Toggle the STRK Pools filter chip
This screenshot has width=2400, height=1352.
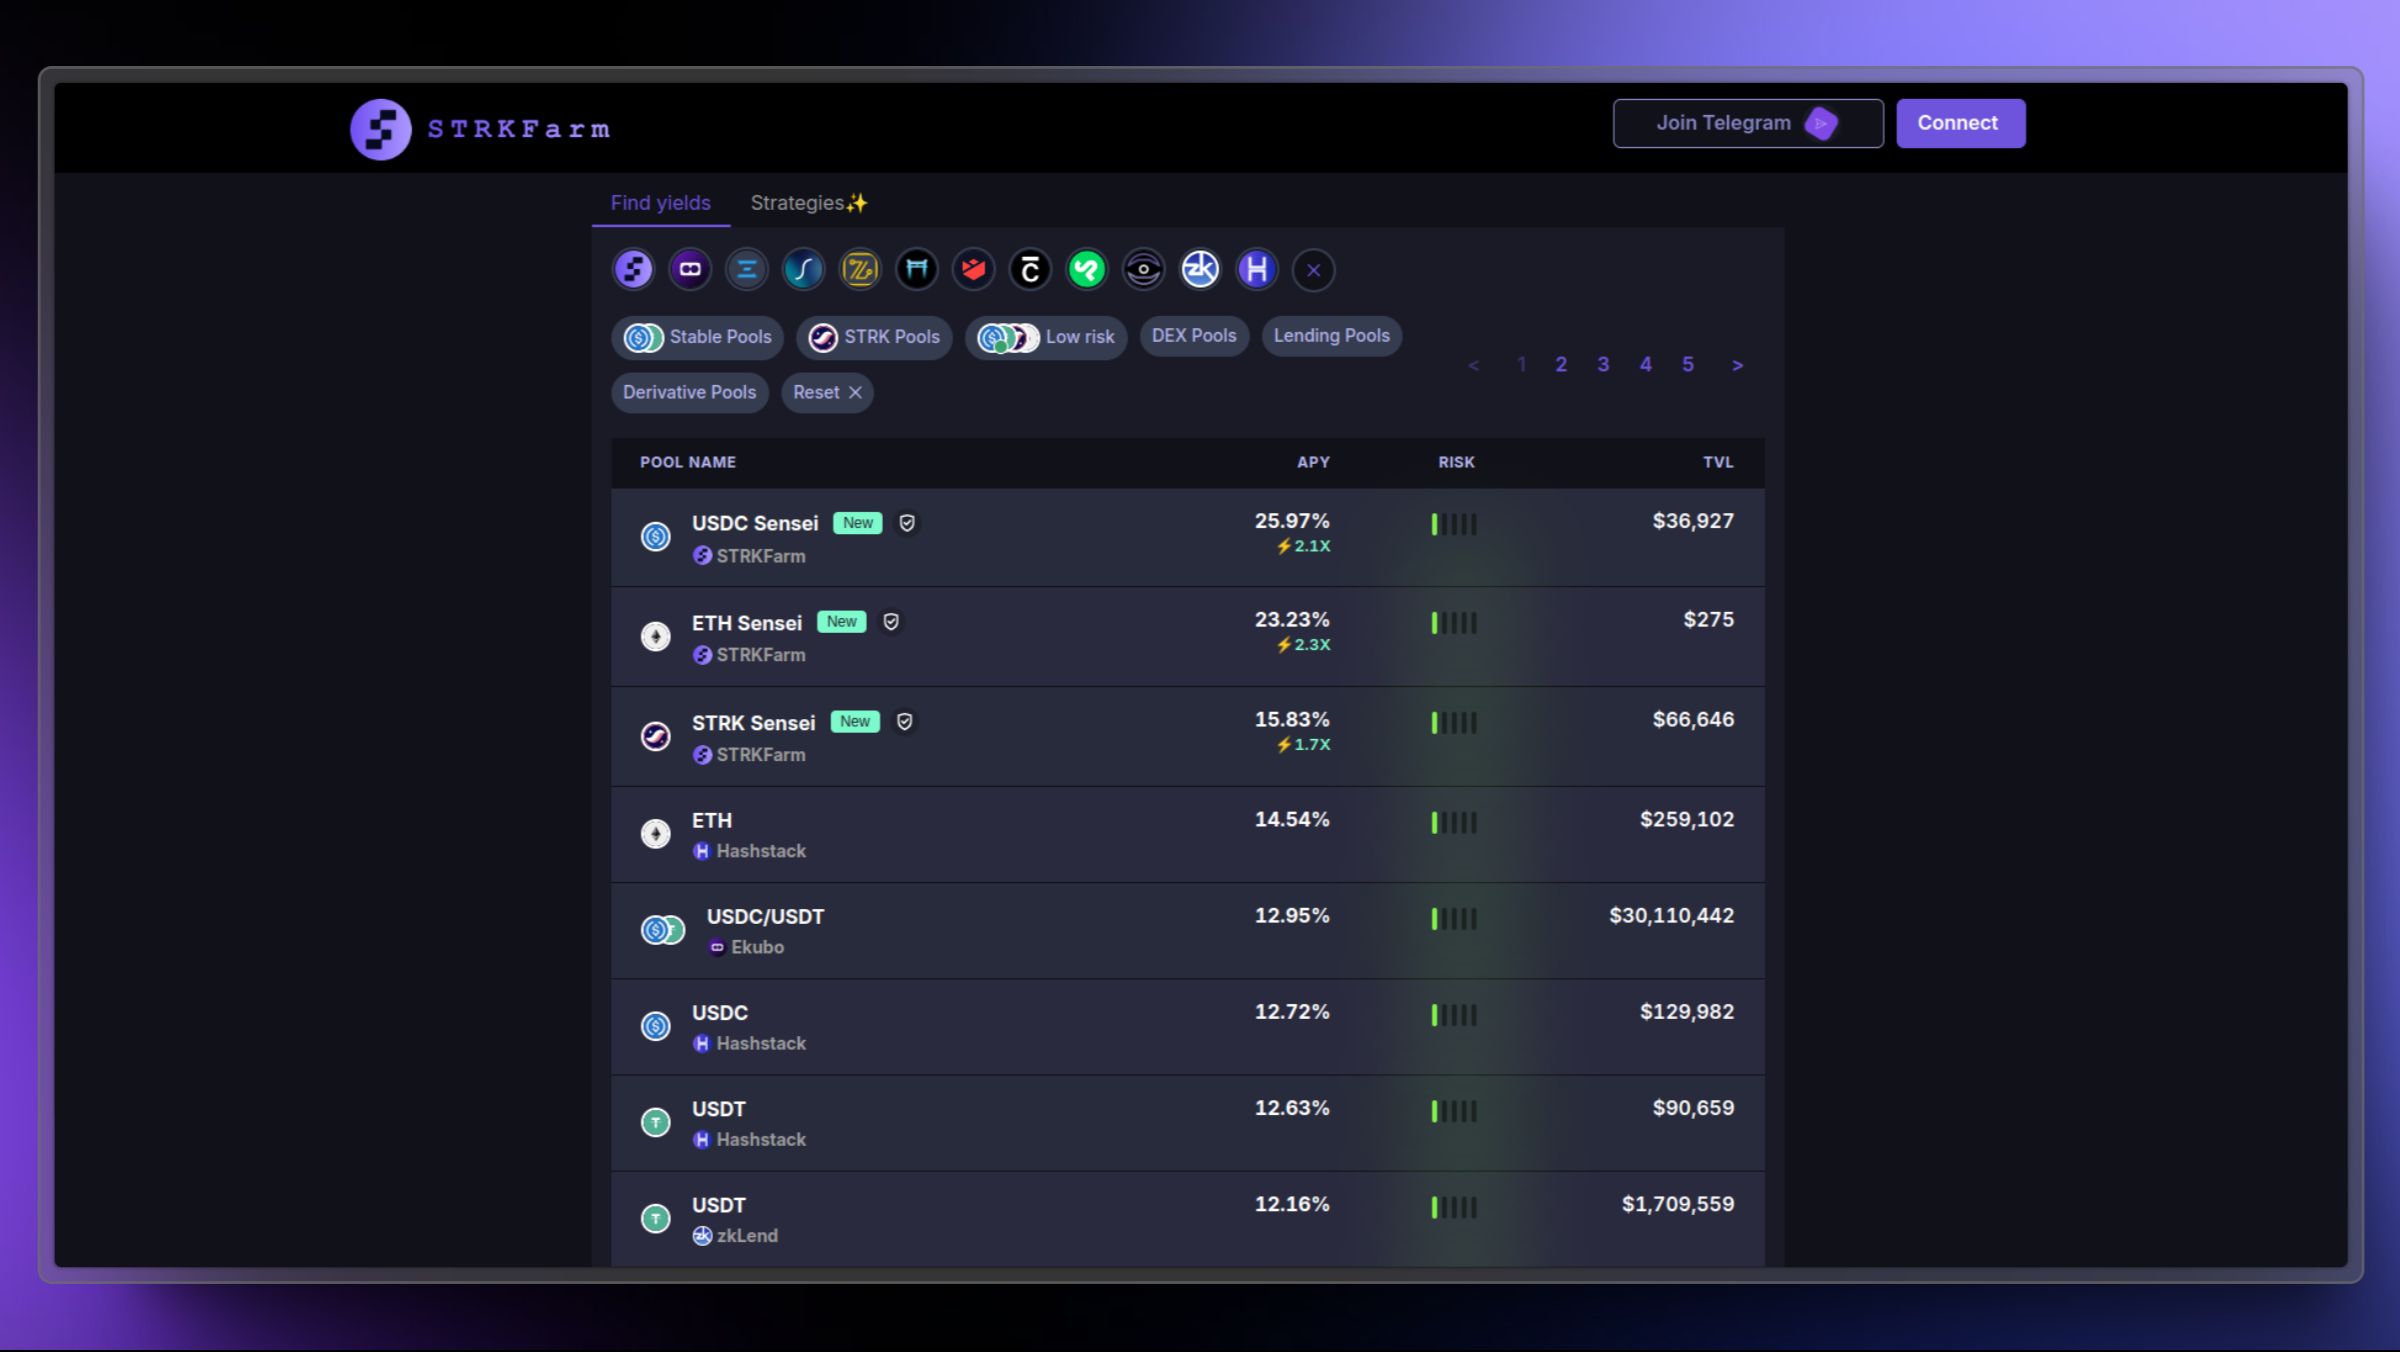(x=874, y=337)
